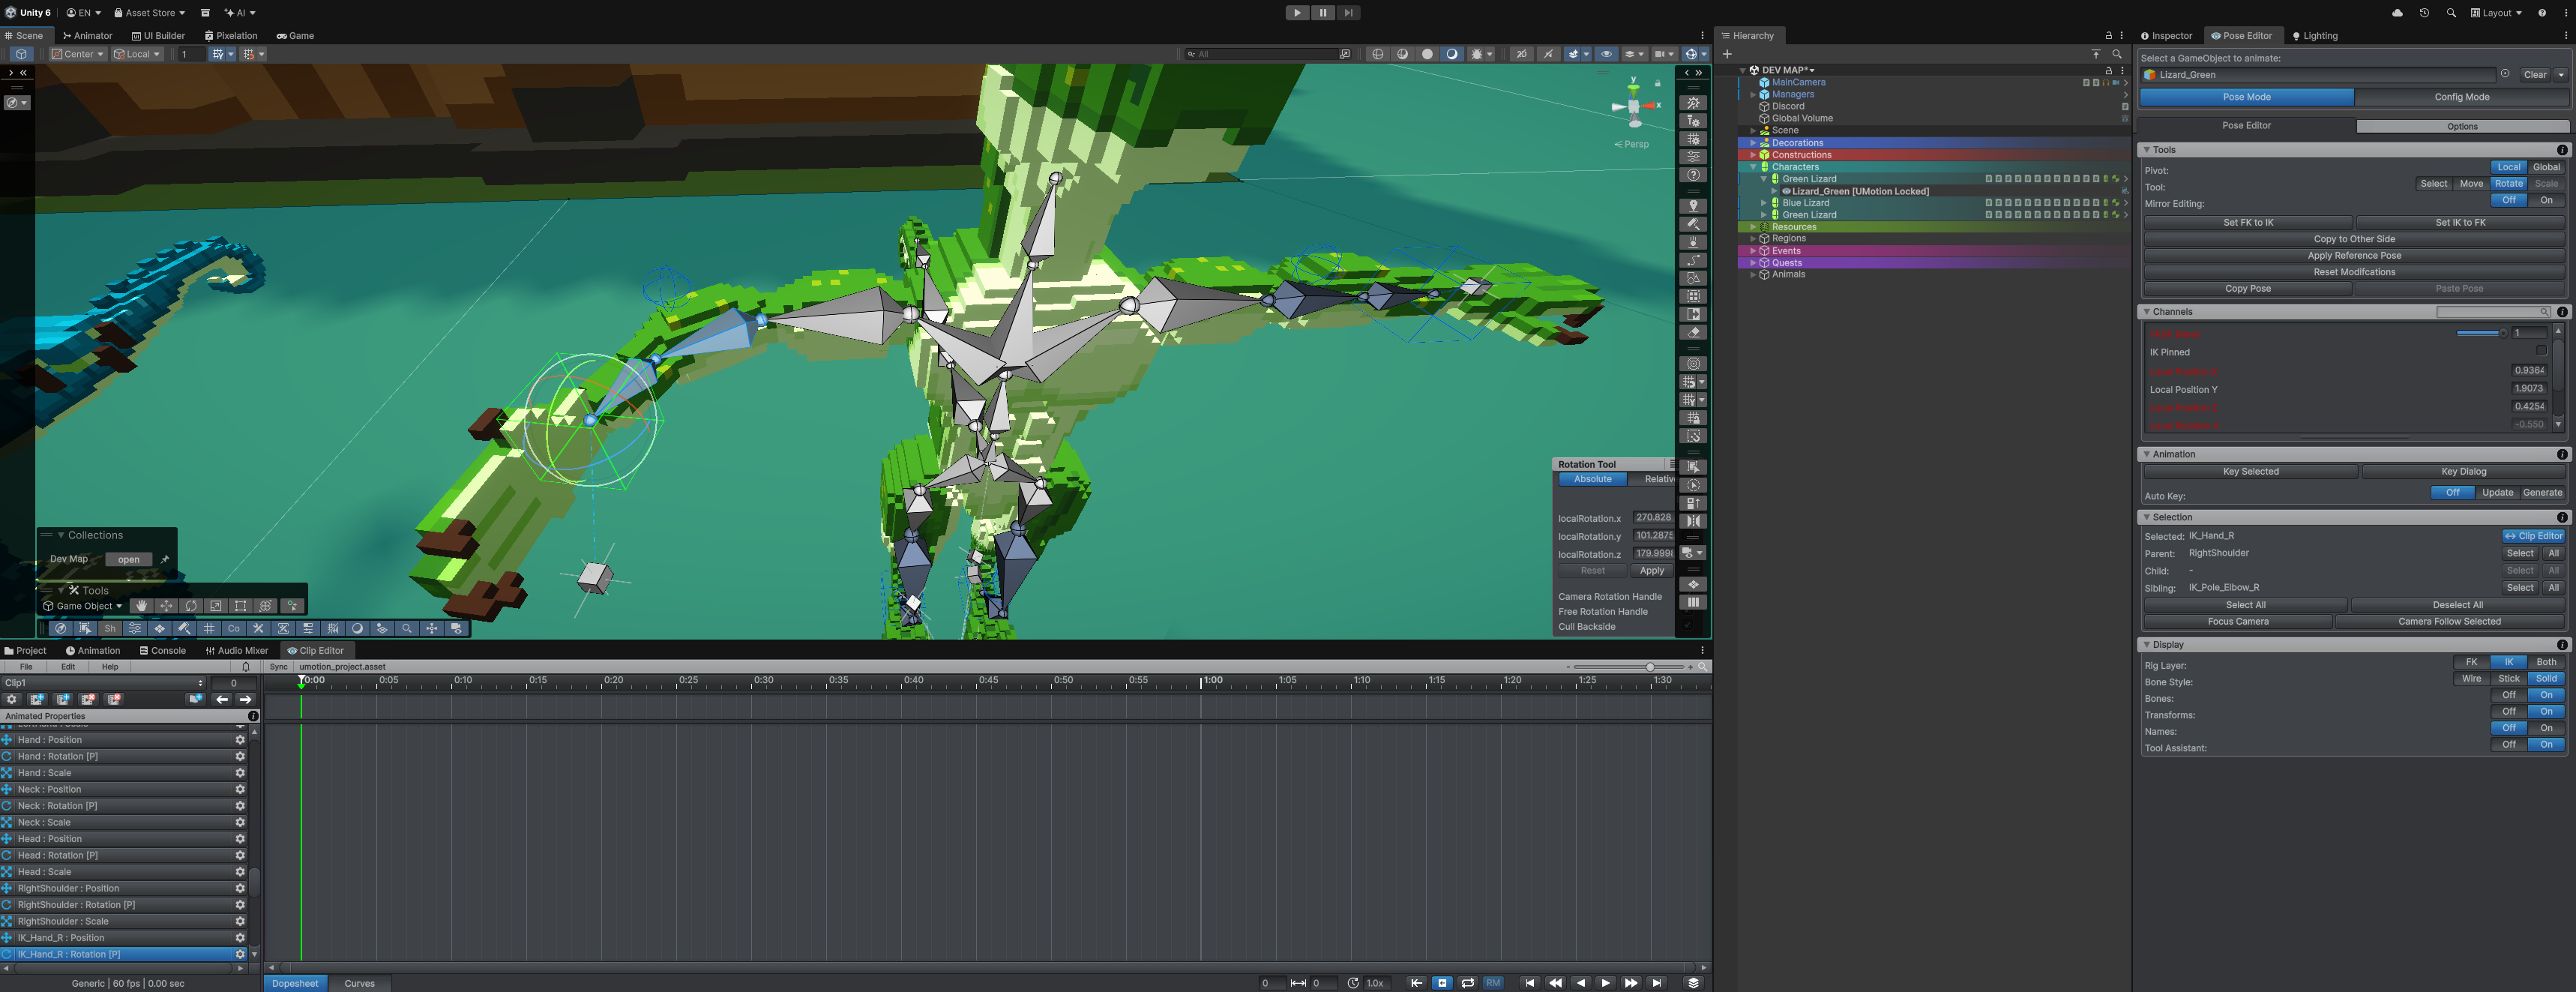Image resolution: width=2576 pixels, height=992 pixels.
Task: Click the search icon in Hierarchy panel
Action: 2116,54
